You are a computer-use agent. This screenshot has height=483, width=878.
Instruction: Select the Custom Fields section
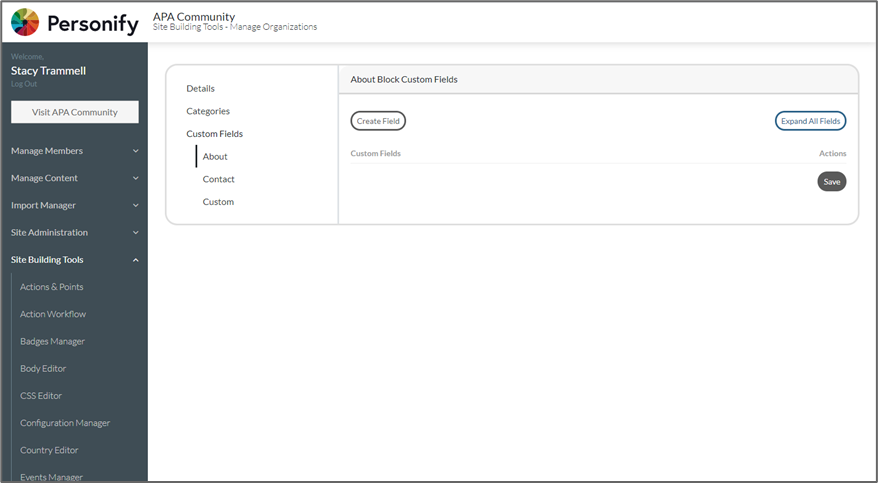coord(214,134)
